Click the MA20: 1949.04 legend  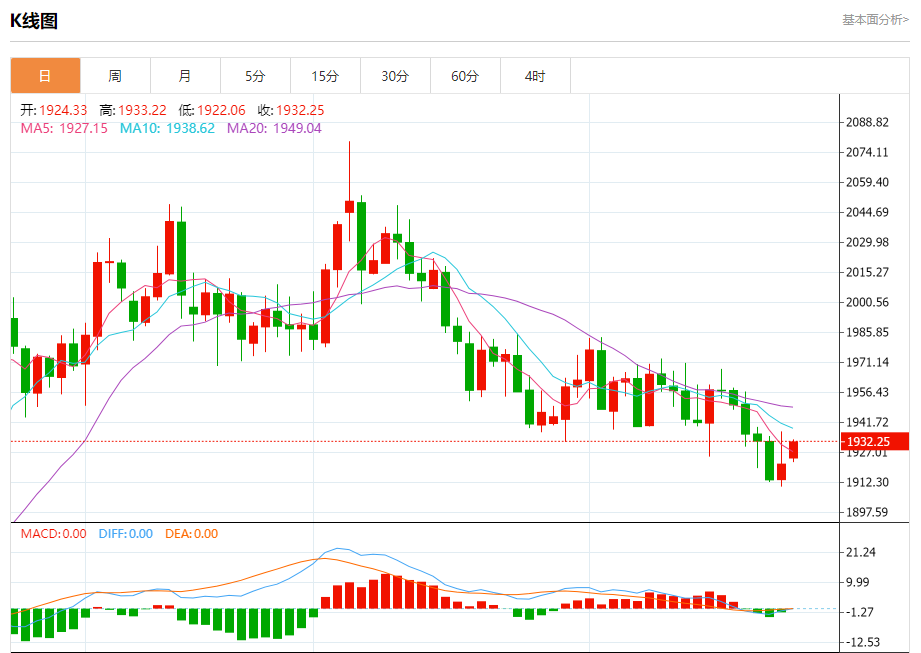tap(274, 128)
